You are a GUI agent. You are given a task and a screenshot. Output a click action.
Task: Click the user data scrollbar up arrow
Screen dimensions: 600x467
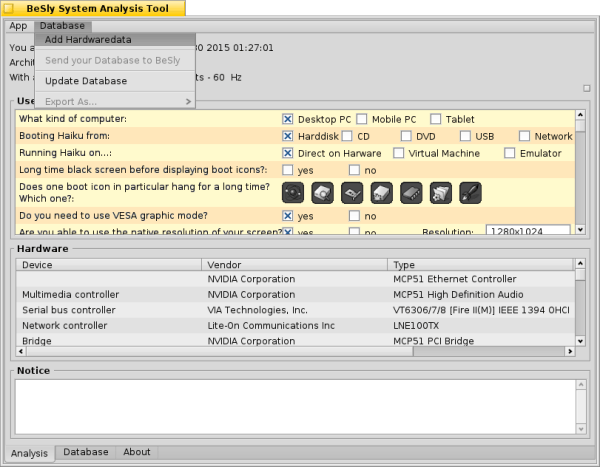pos(580,115)
